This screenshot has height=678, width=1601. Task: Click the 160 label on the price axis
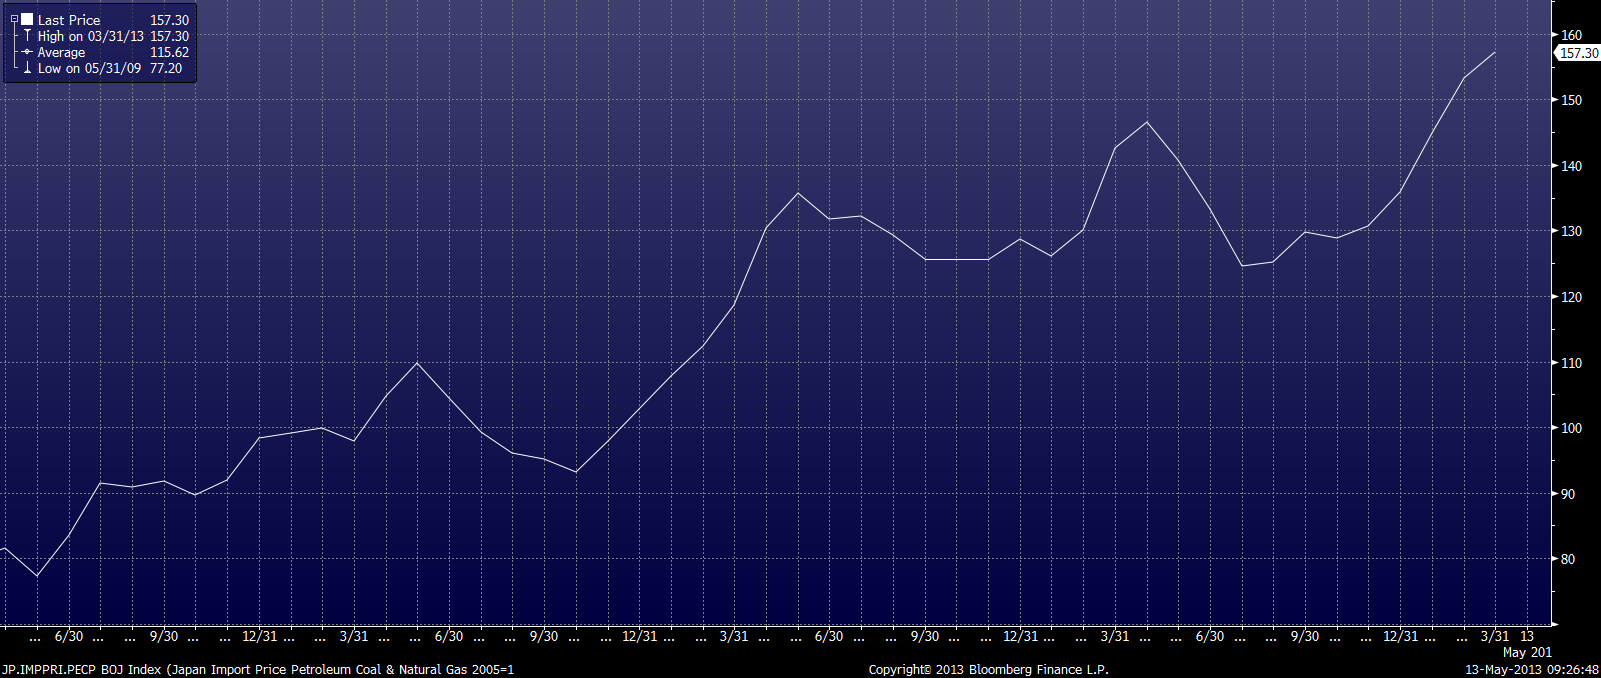[1572, 35]
